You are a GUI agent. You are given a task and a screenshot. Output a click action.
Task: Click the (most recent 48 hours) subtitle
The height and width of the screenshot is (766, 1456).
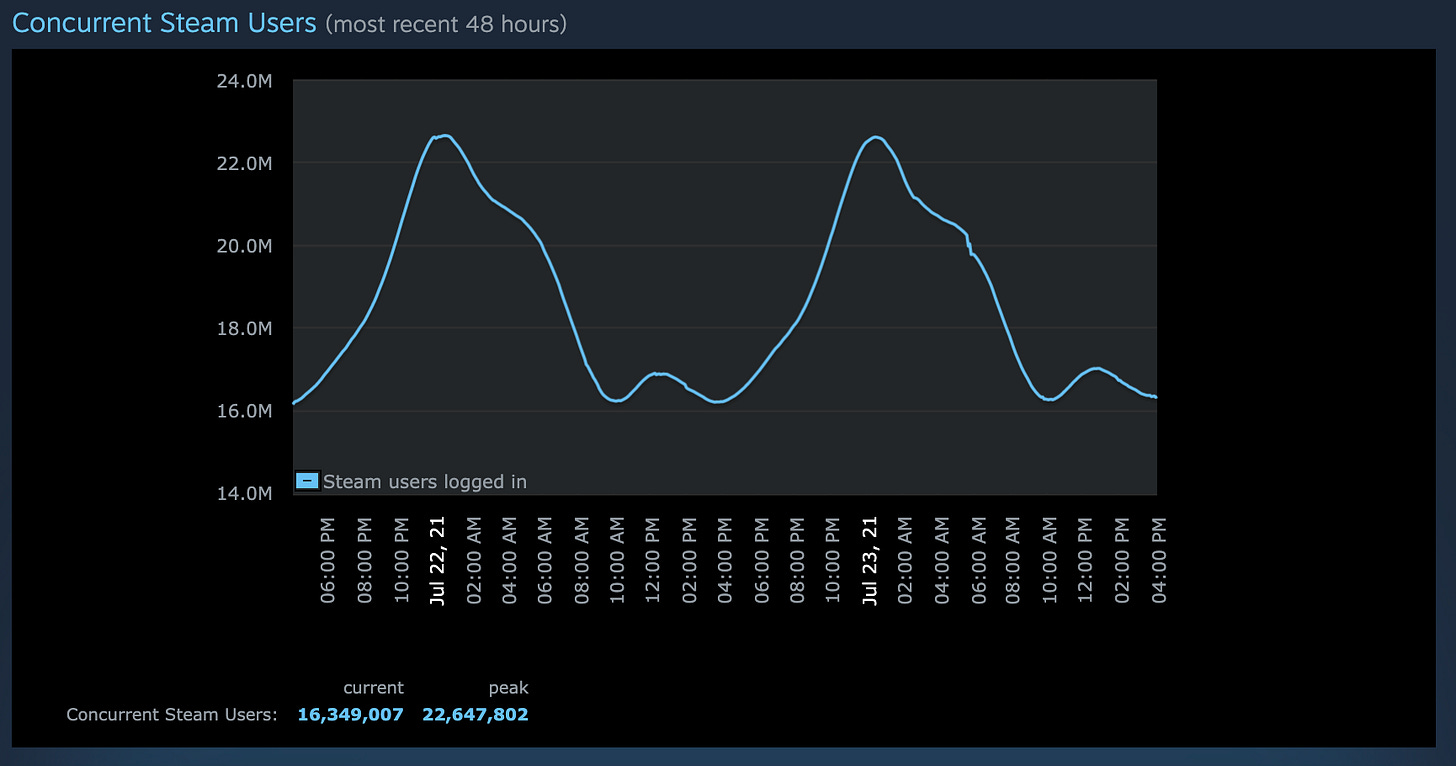coord(446,23)
